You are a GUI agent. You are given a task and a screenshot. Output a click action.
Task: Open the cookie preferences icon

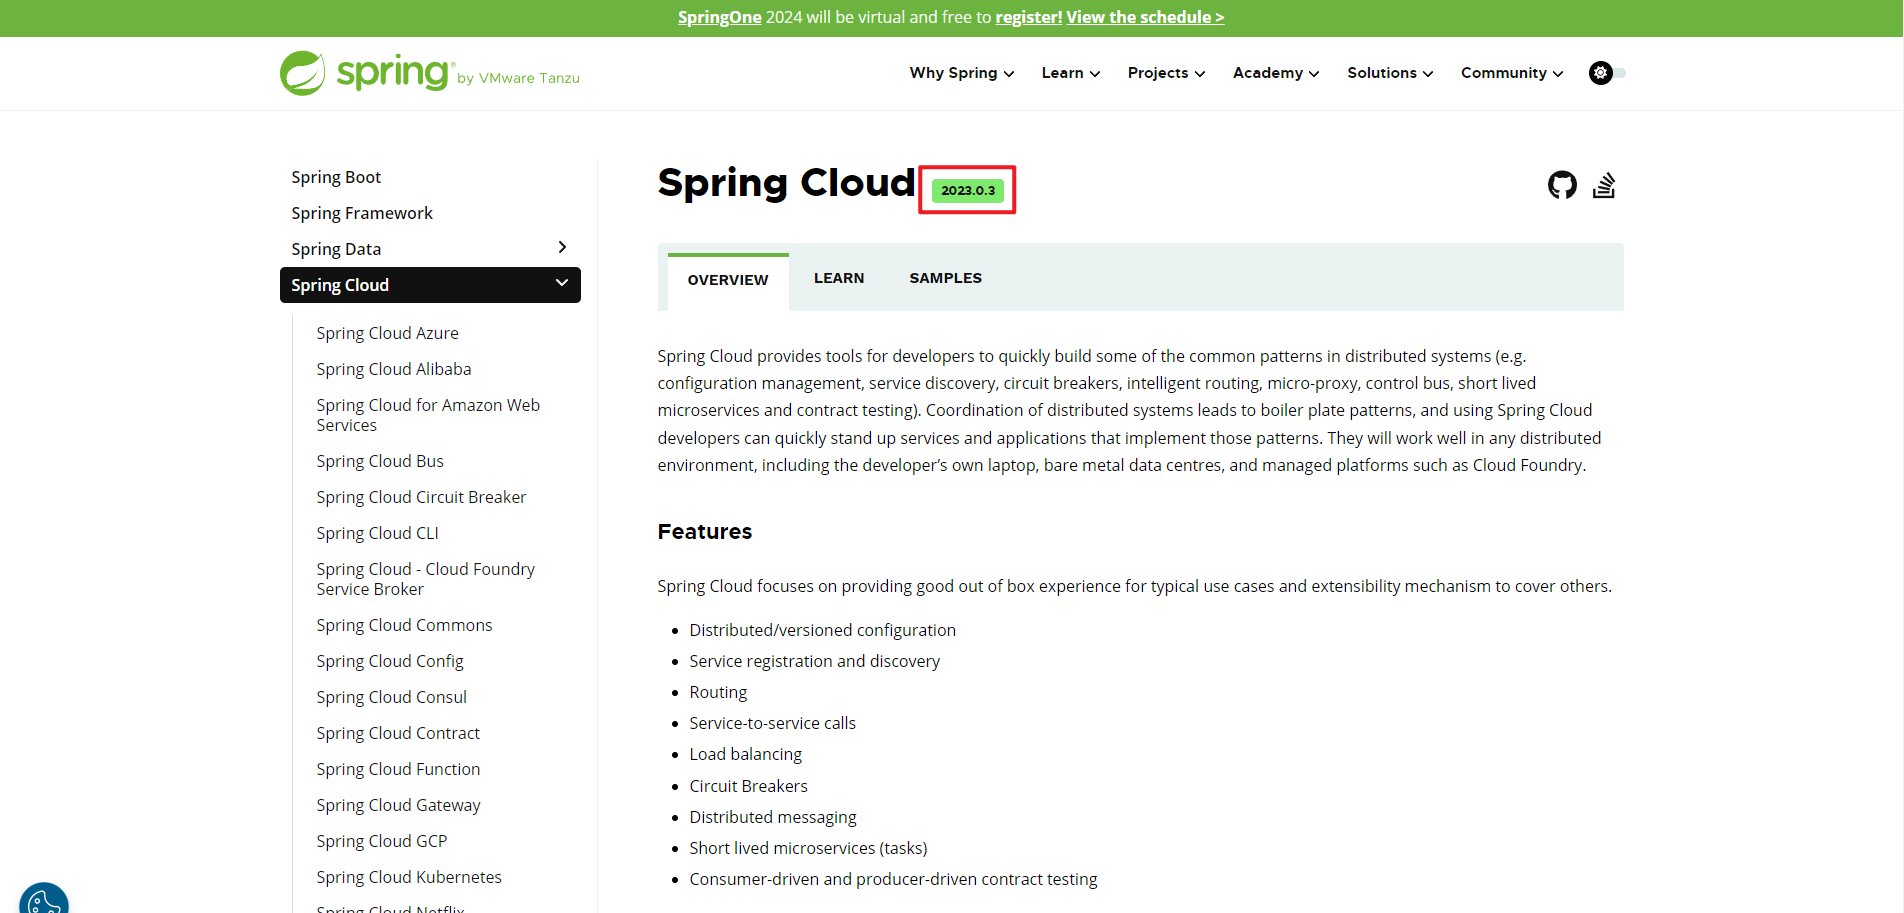(44, 902)
